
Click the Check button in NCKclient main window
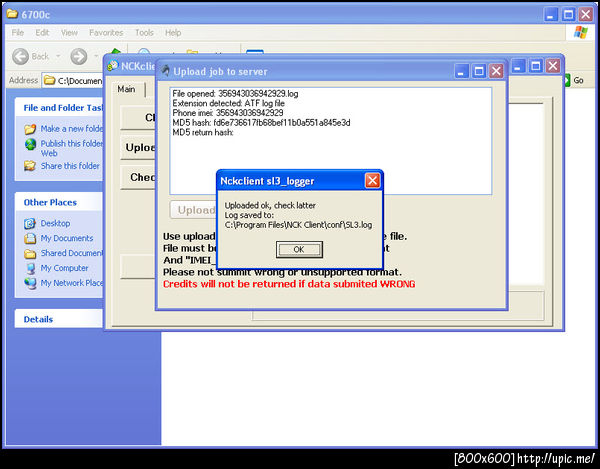click(x=139, y=177)
